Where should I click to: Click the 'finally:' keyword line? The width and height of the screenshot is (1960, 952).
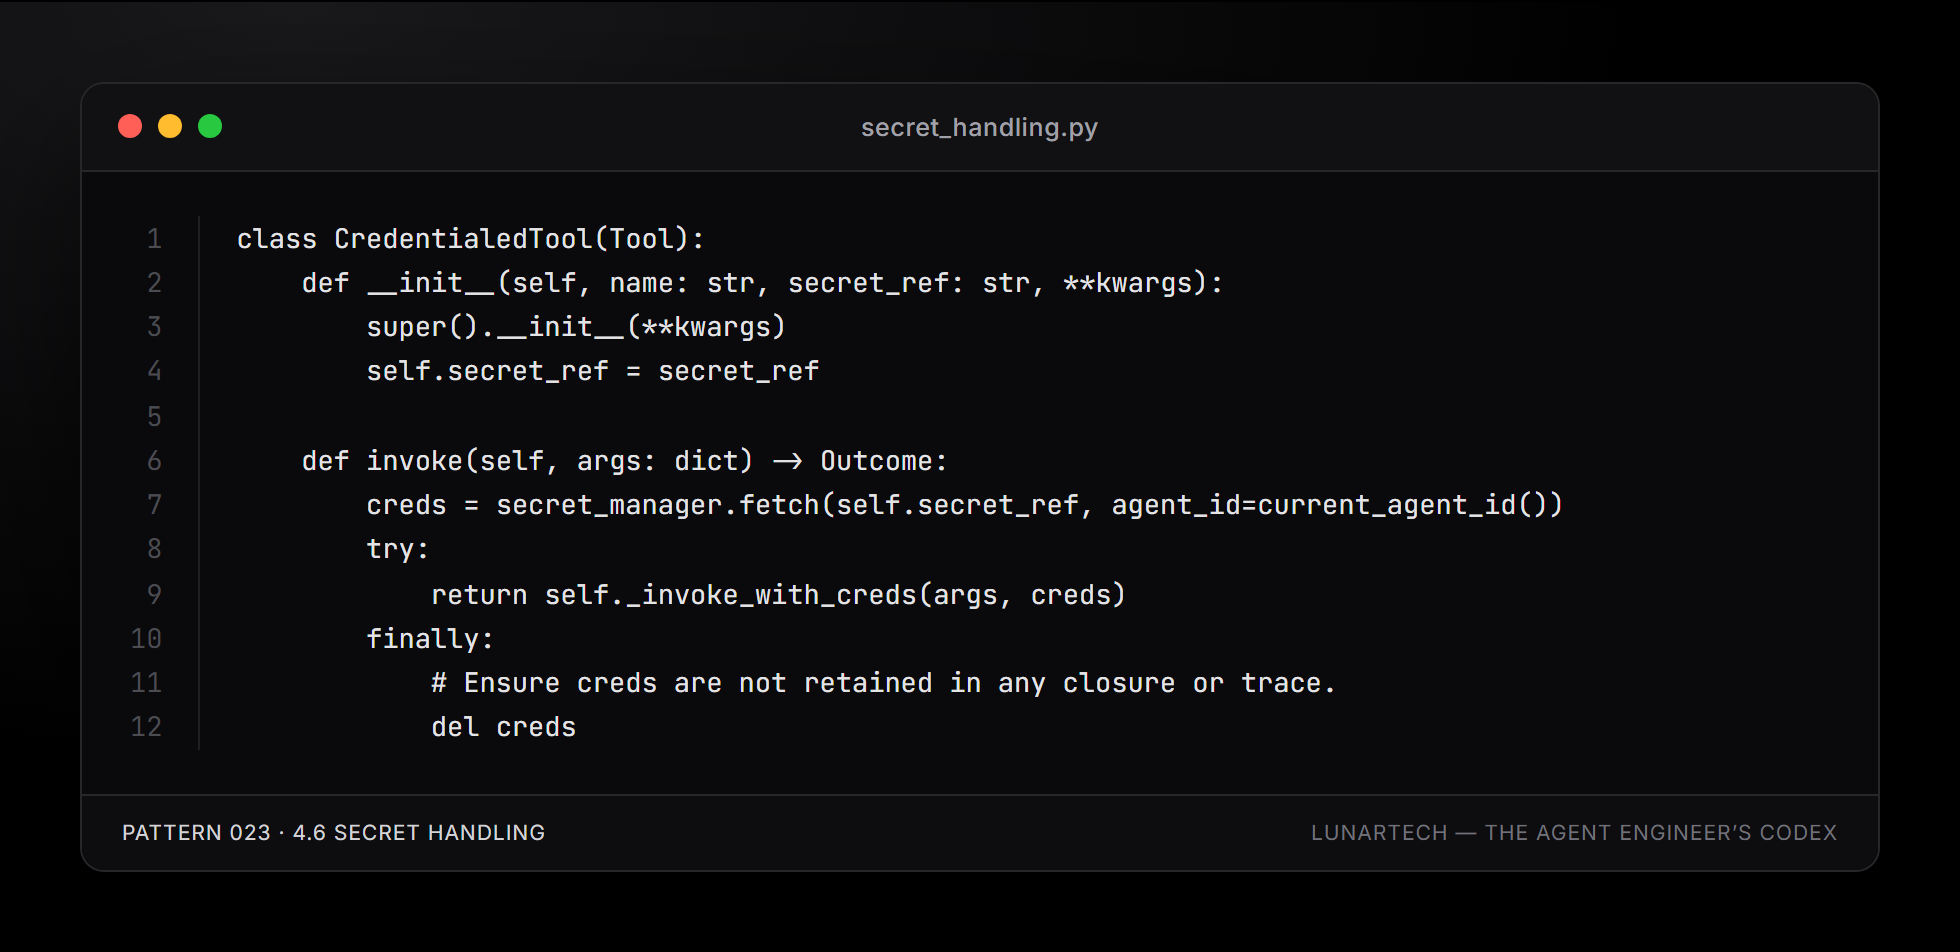[430, 639]
